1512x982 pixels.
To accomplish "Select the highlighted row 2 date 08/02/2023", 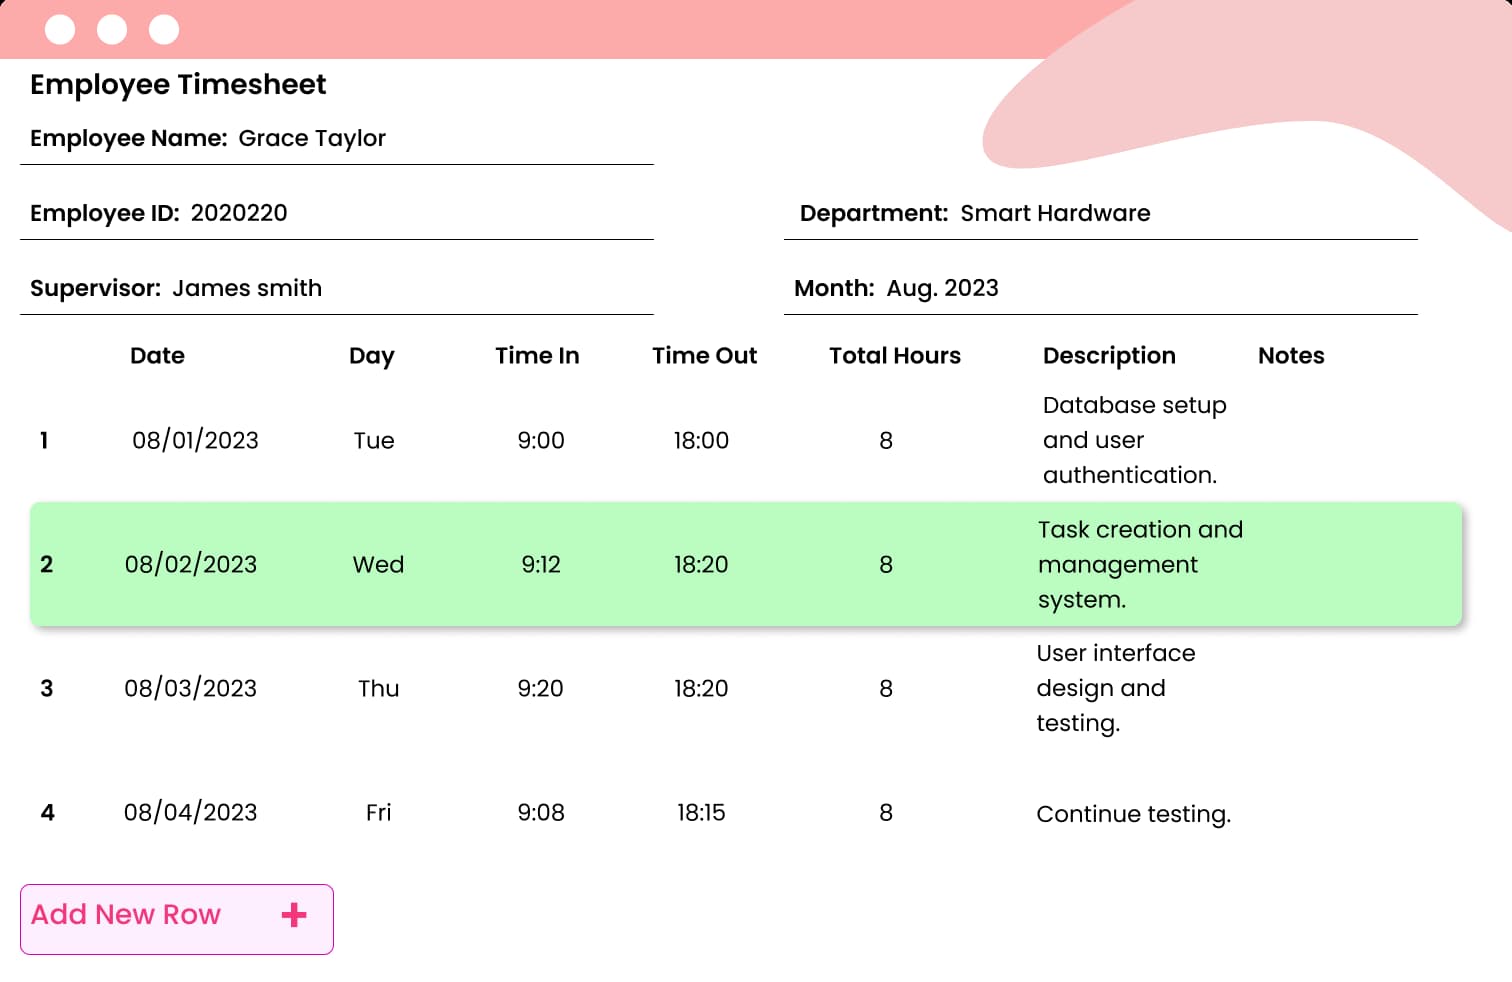I will [x=191, y=565].
